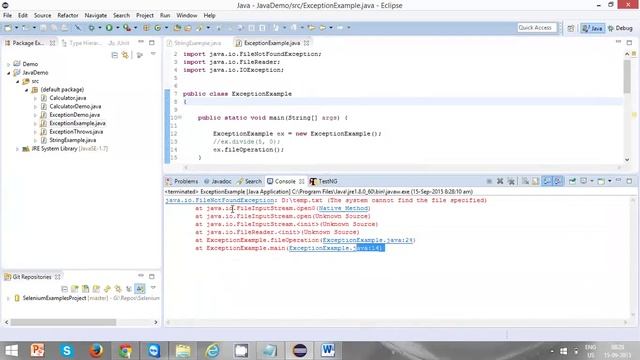Click the Display Selected Console icon

click(x=584, y=181)
